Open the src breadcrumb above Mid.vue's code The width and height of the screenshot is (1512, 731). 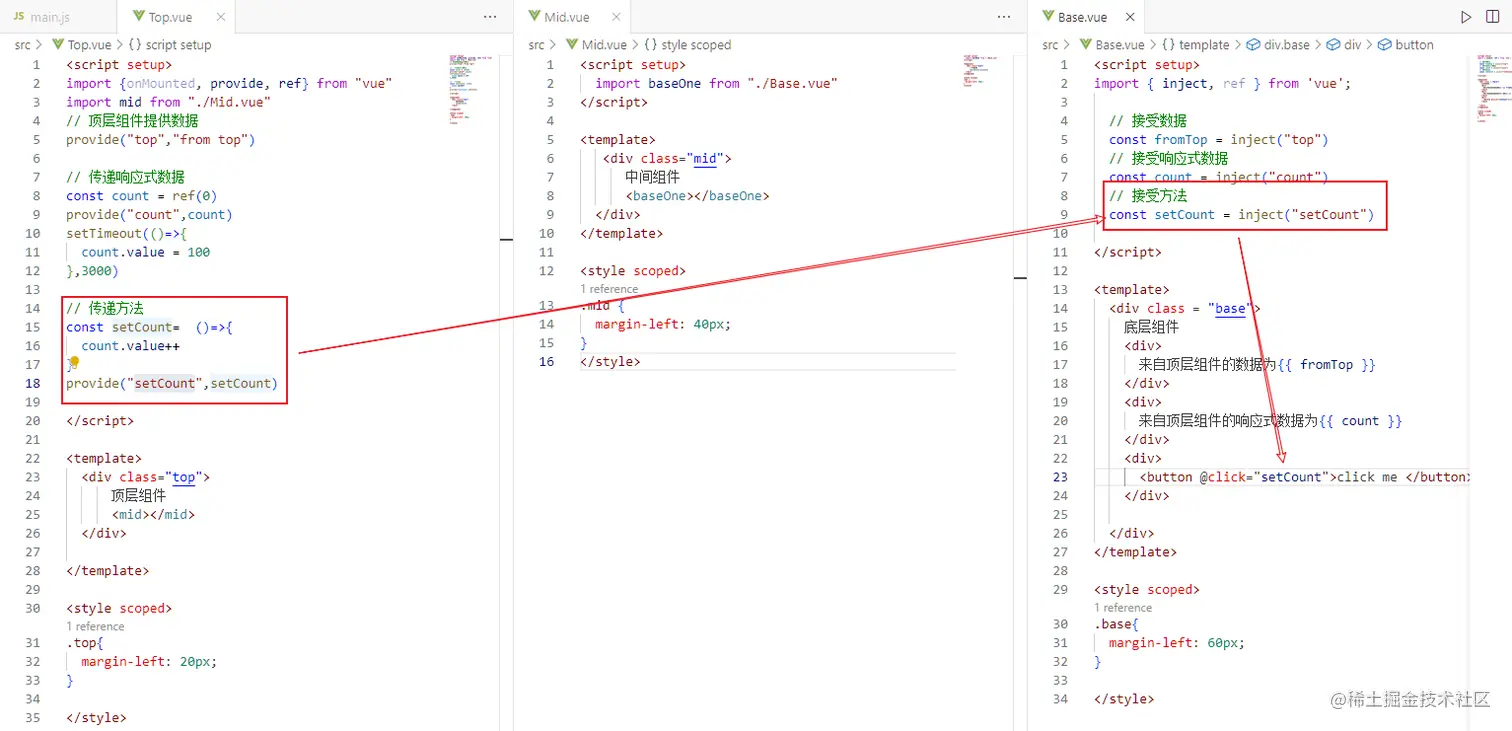(537, 45)
